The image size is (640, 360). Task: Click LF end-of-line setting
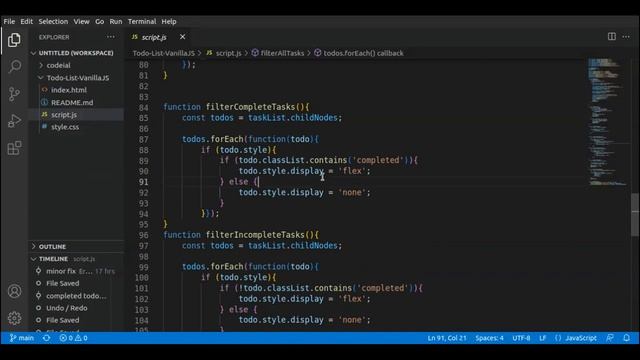[542, 338]
